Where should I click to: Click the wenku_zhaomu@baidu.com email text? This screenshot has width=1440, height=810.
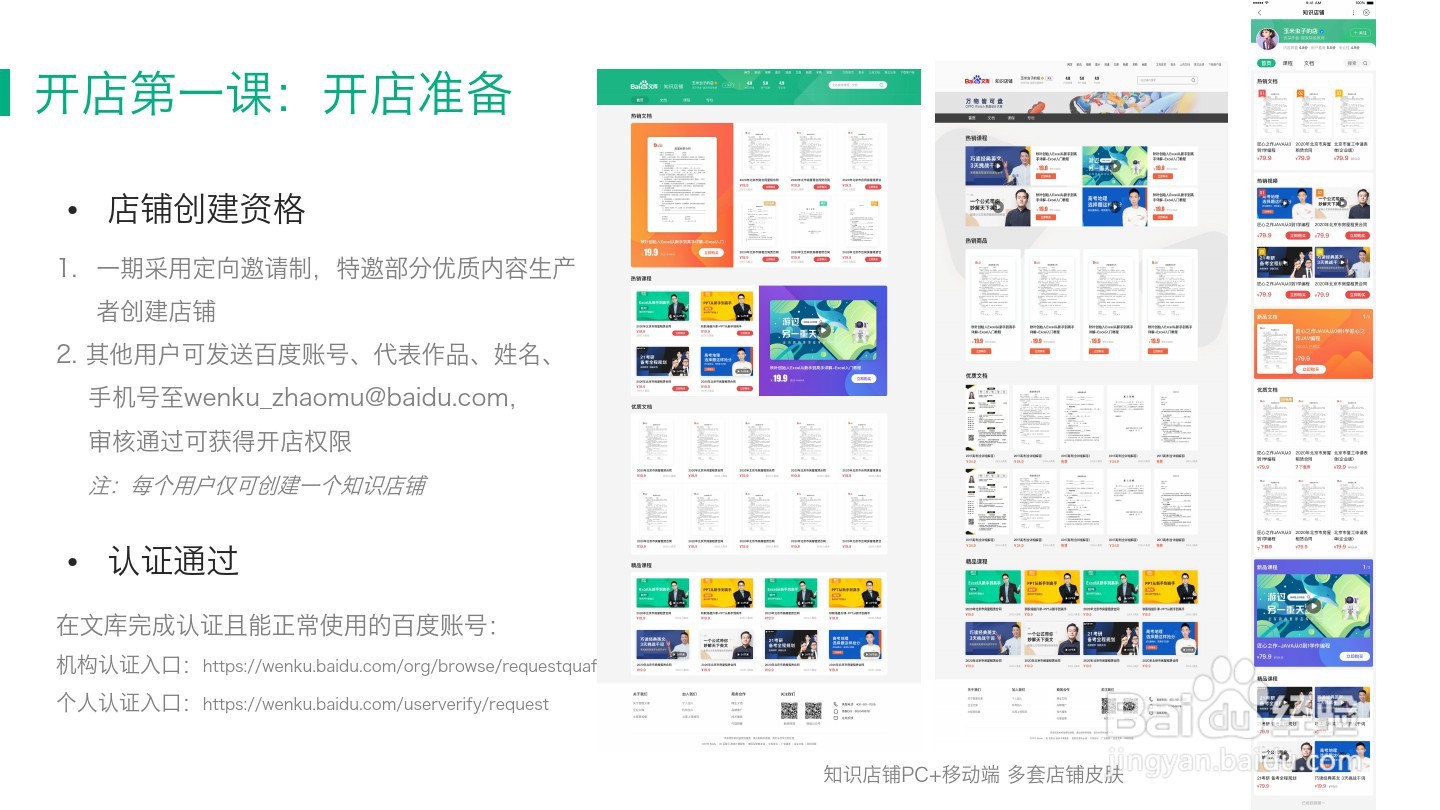coord(346,397)
